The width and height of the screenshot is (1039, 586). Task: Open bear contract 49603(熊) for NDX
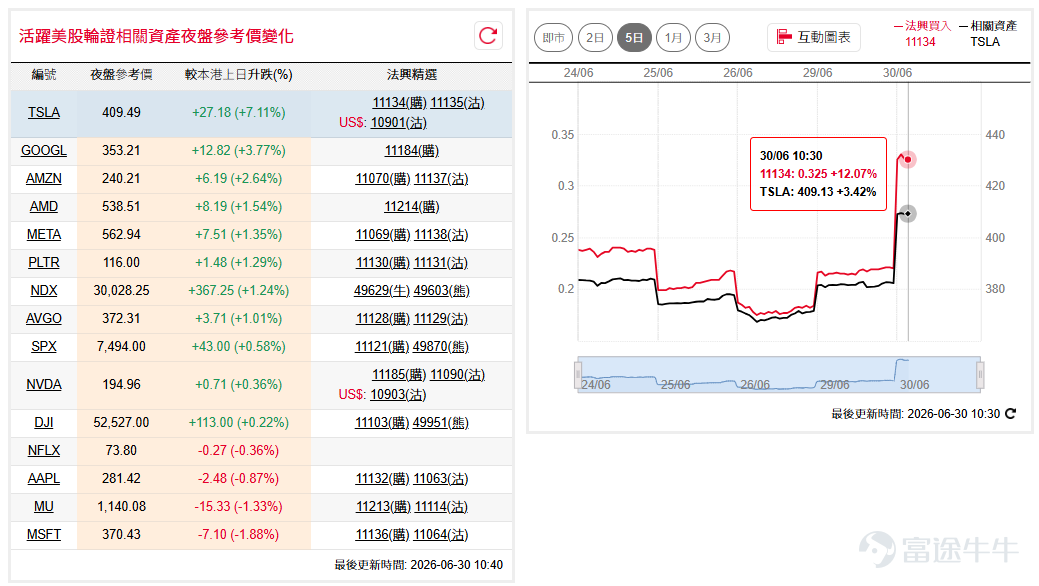click(441, 290)
